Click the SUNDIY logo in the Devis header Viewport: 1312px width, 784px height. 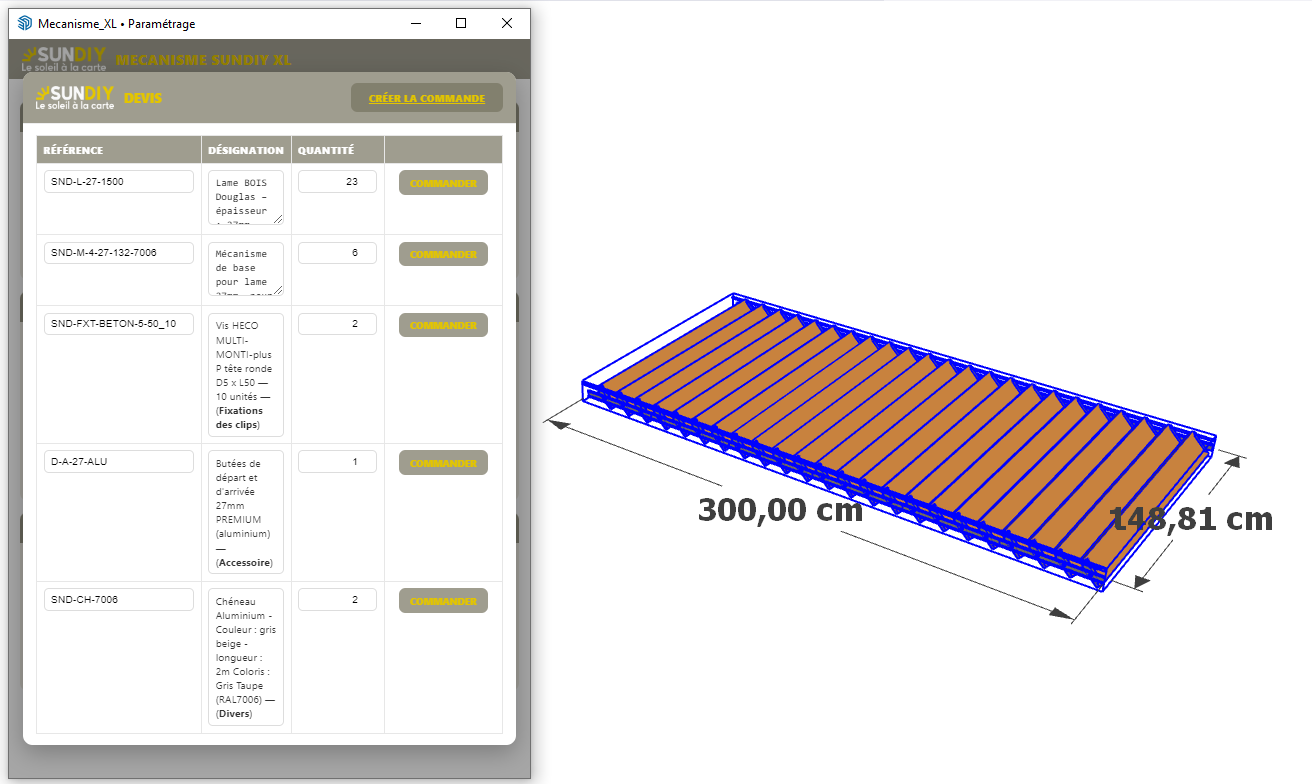coord(75,97)
